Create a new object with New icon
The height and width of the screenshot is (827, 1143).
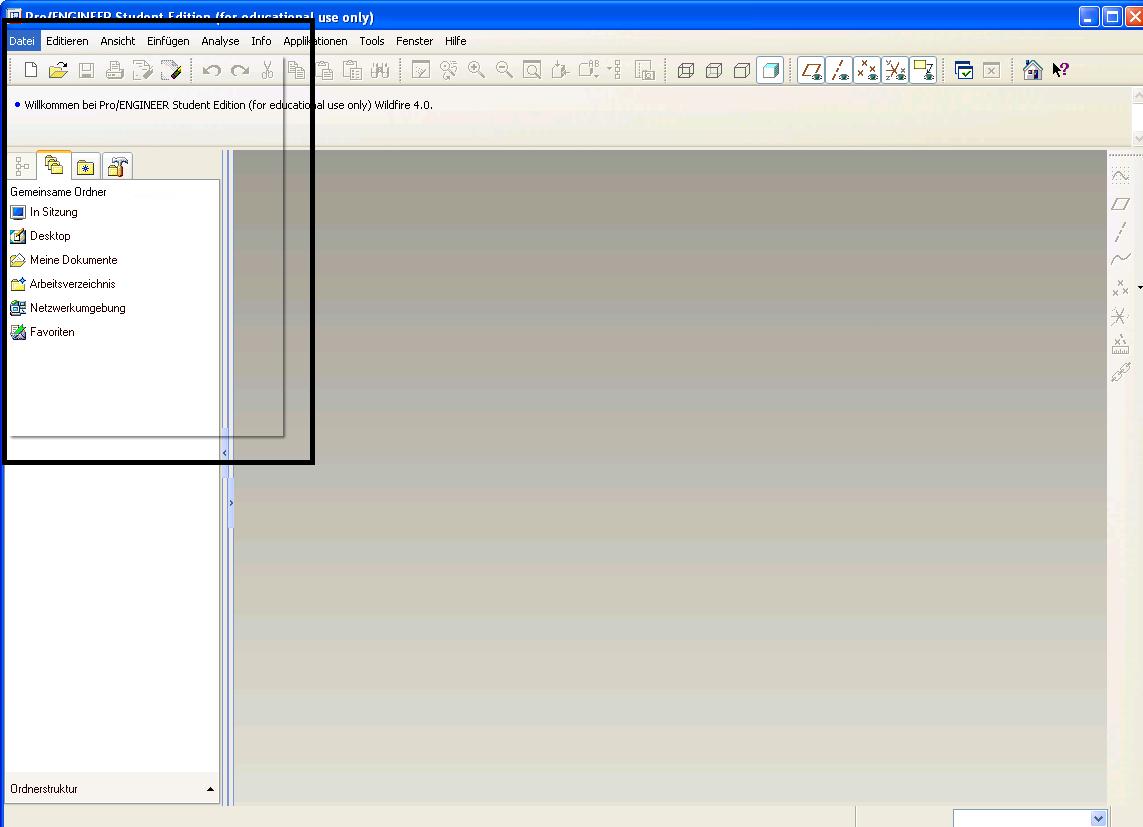click(31, 71)
